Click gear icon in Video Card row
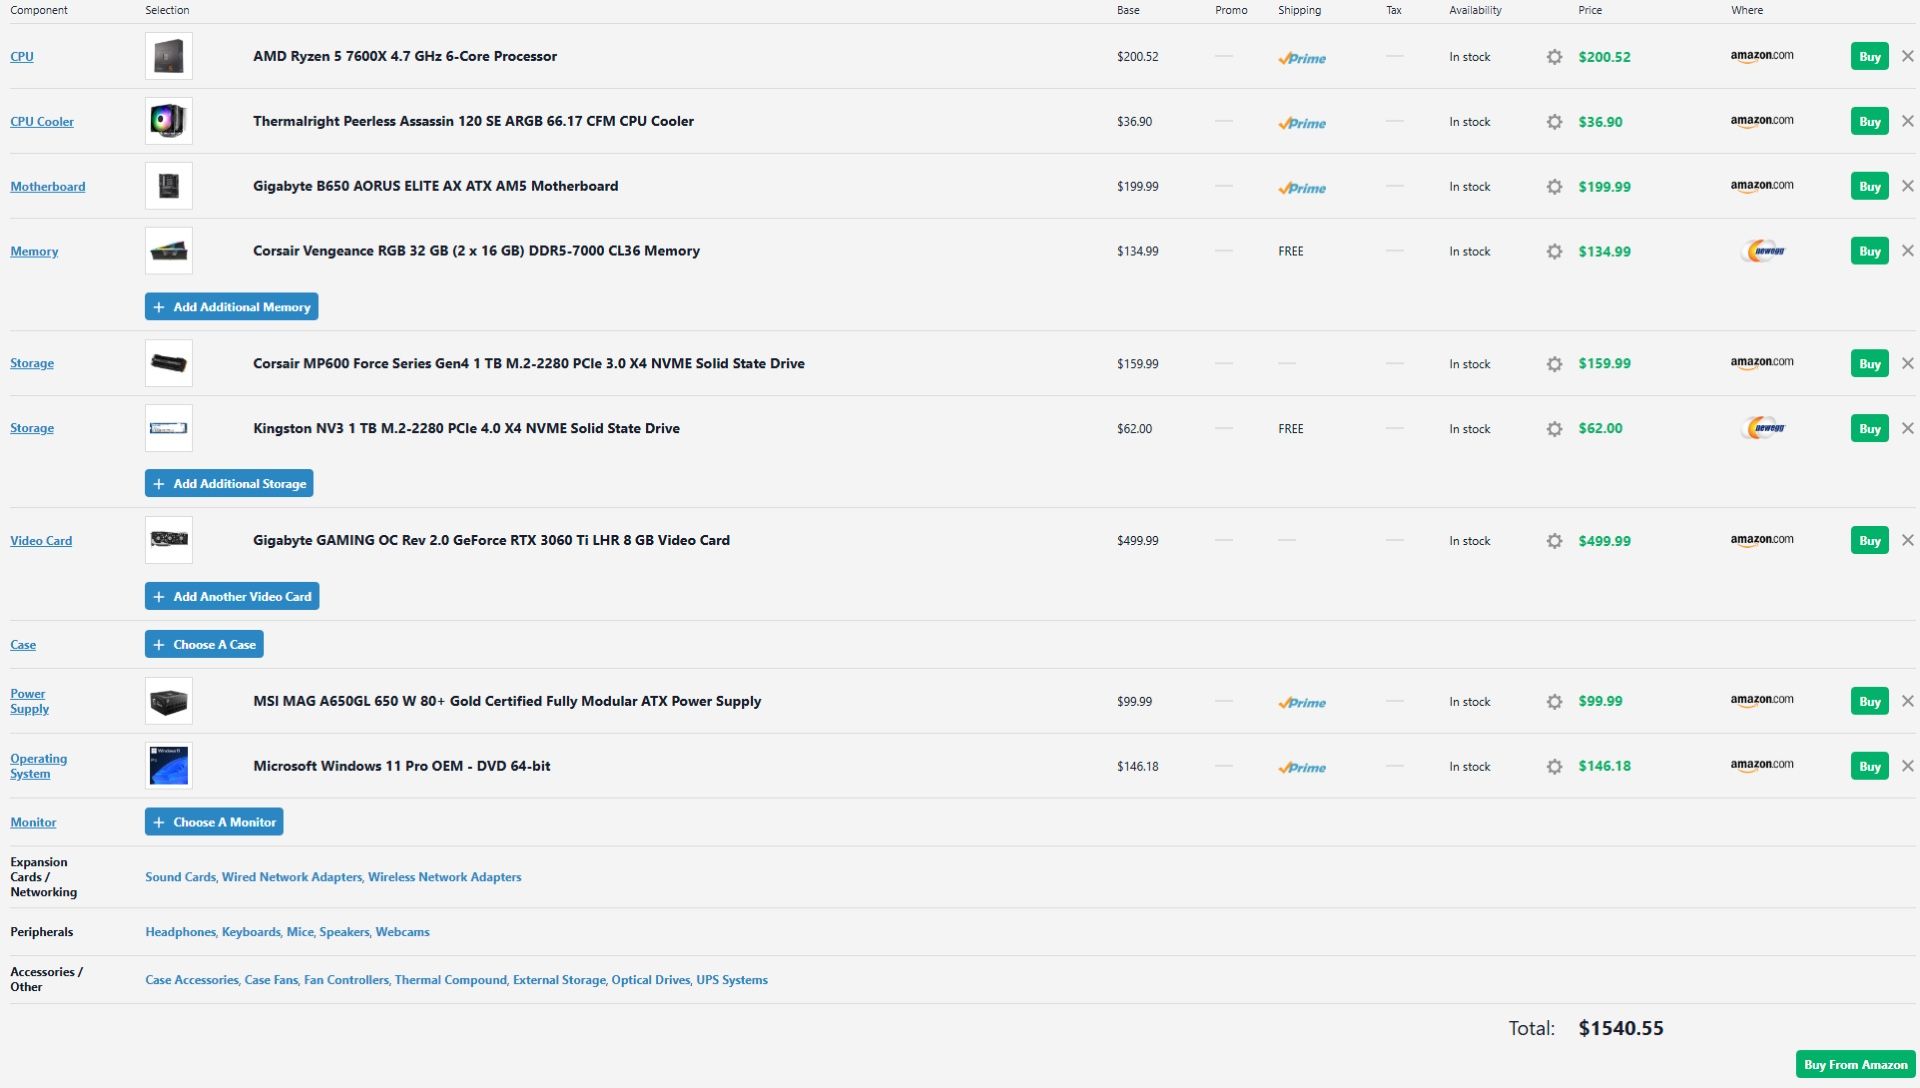1920x1088 pixels. (x=1554, y=541)
